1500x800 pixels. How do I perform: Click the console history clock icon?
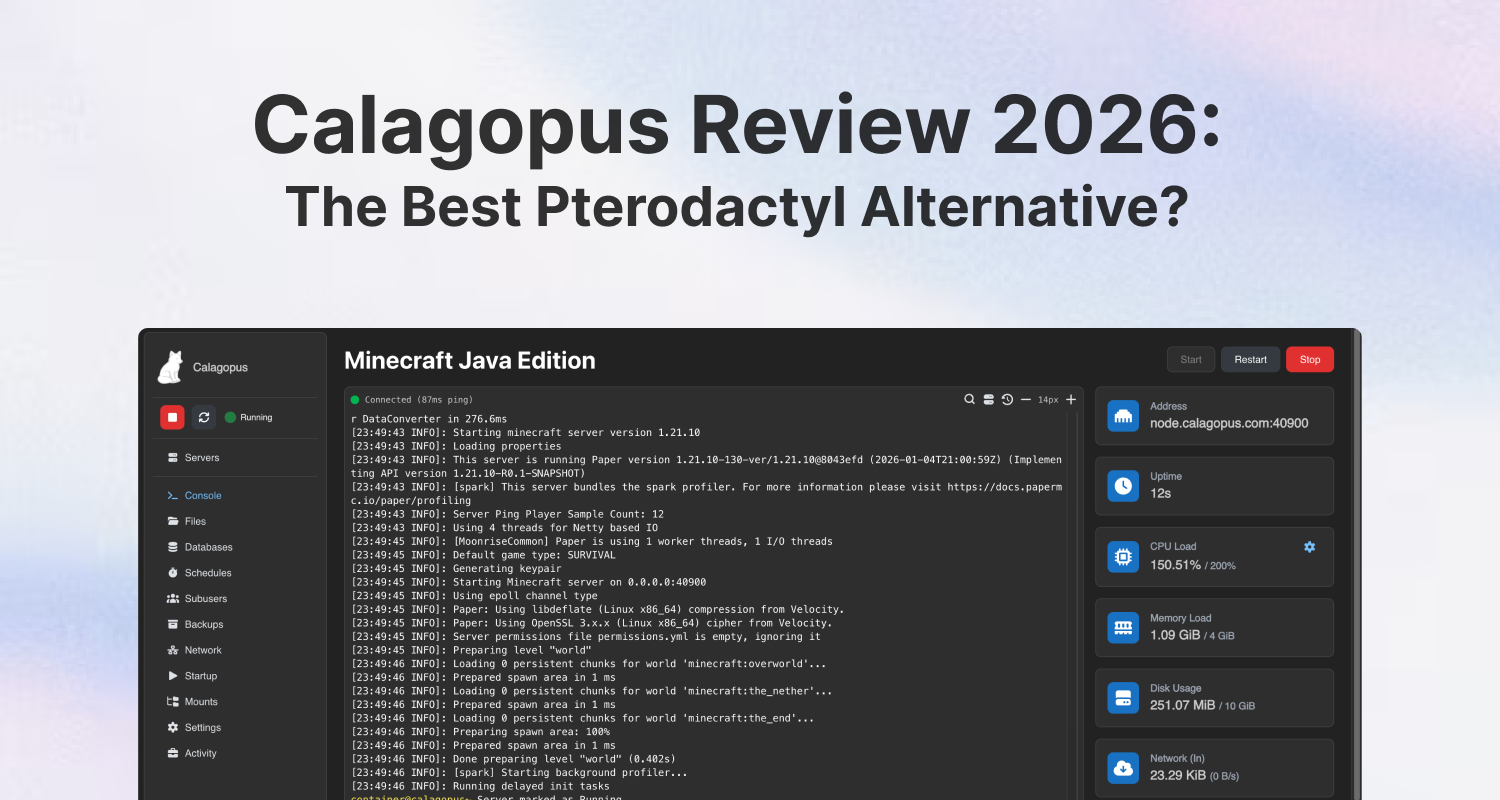pyautogui.click(x=1007, y=399)
